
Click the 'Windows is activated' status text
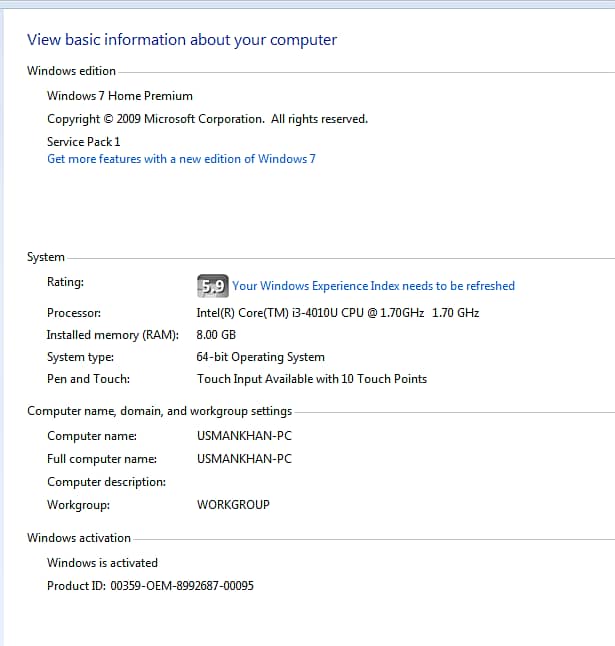(102, 563)
